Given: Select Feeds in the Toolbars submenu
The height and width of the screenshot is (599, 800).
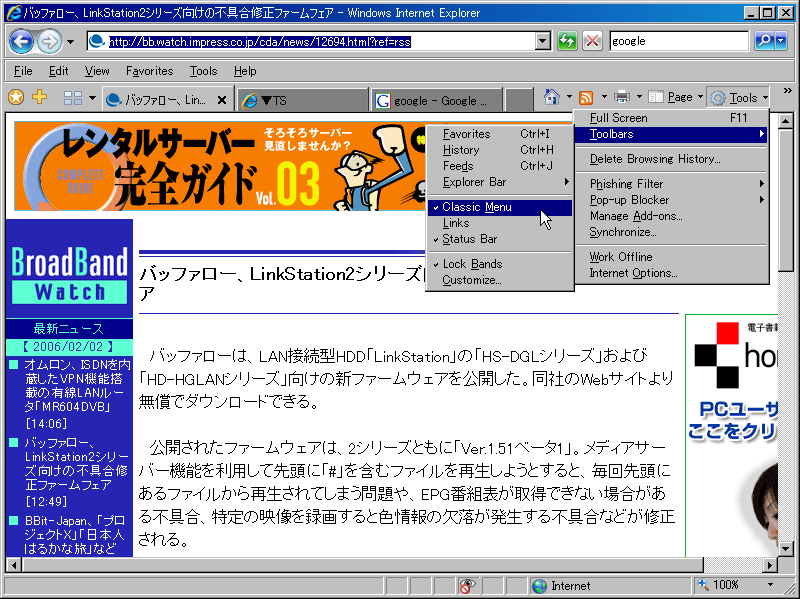Looking at the screenshot, I should (500, 166).
